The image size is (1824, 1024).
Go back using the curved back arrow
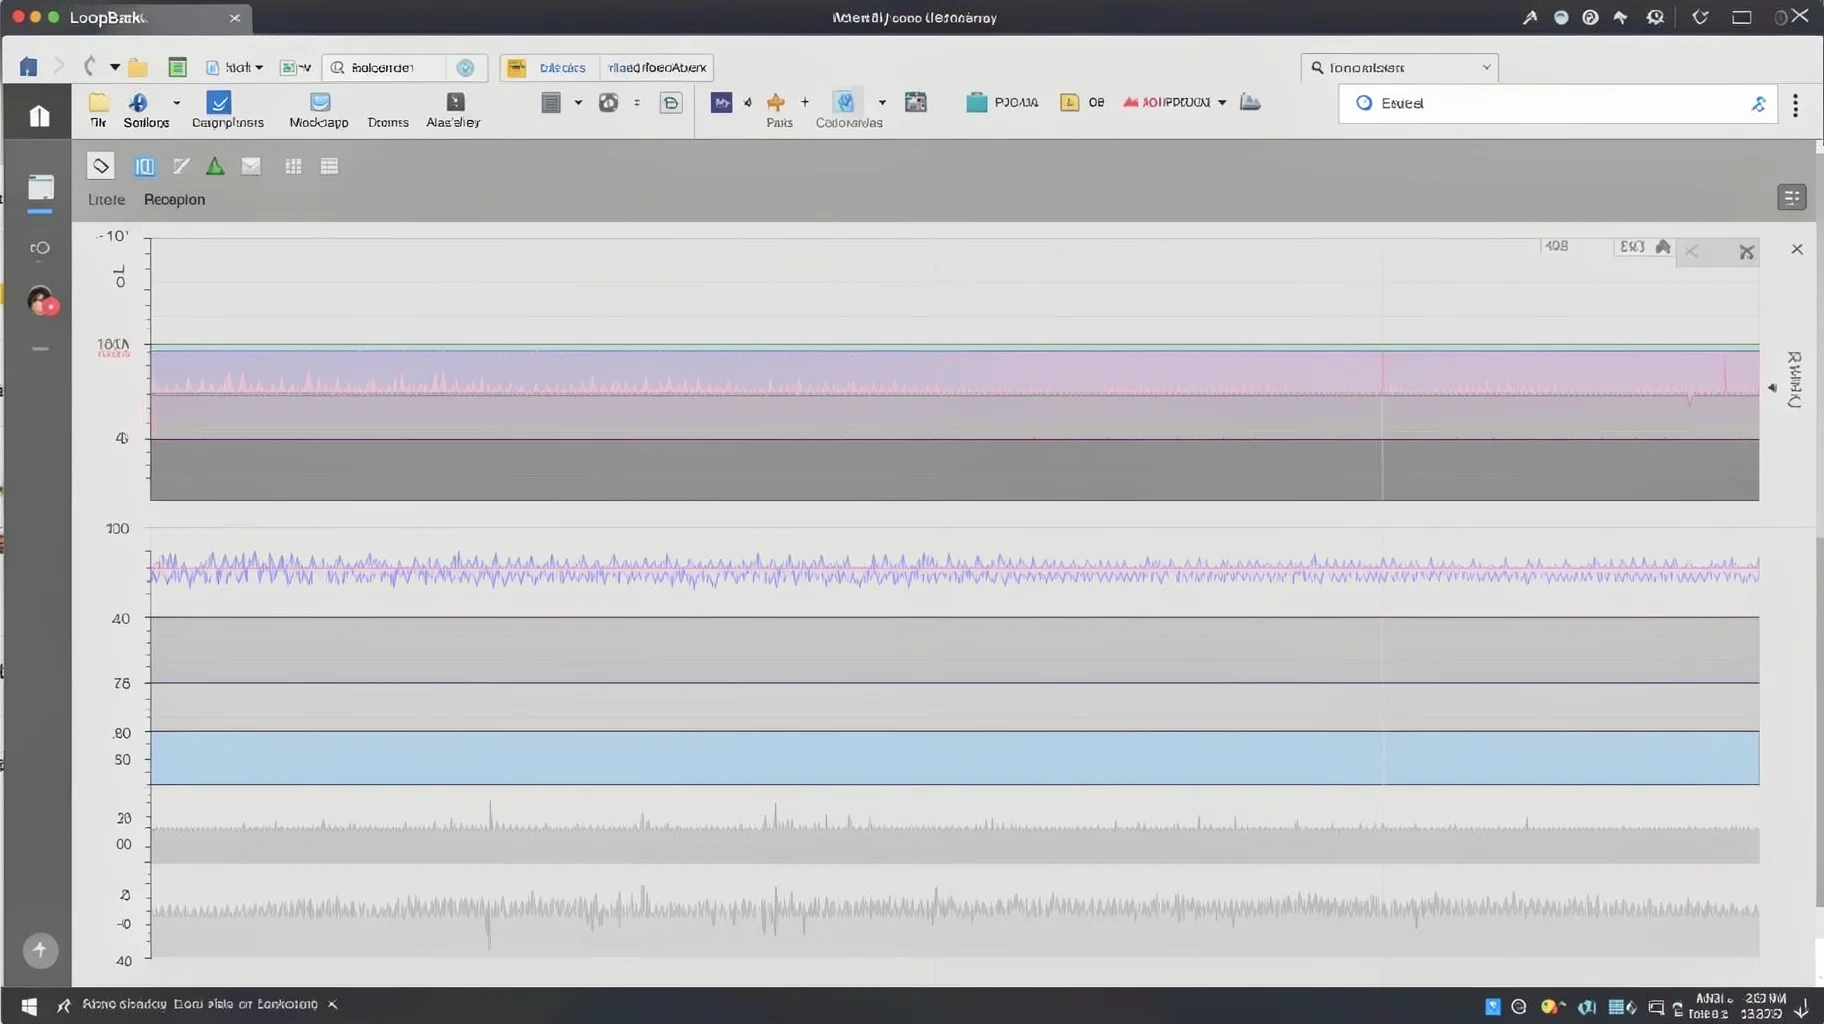89,67
